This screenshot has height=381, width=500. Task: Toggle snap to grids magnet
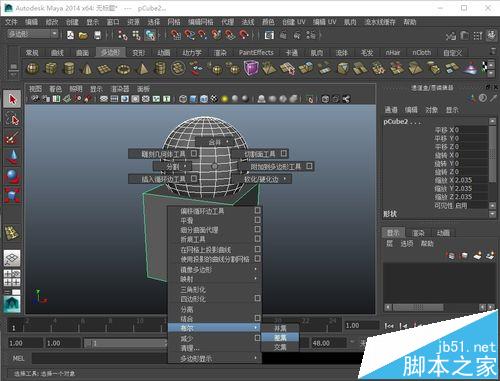click(x=175, y=35)
